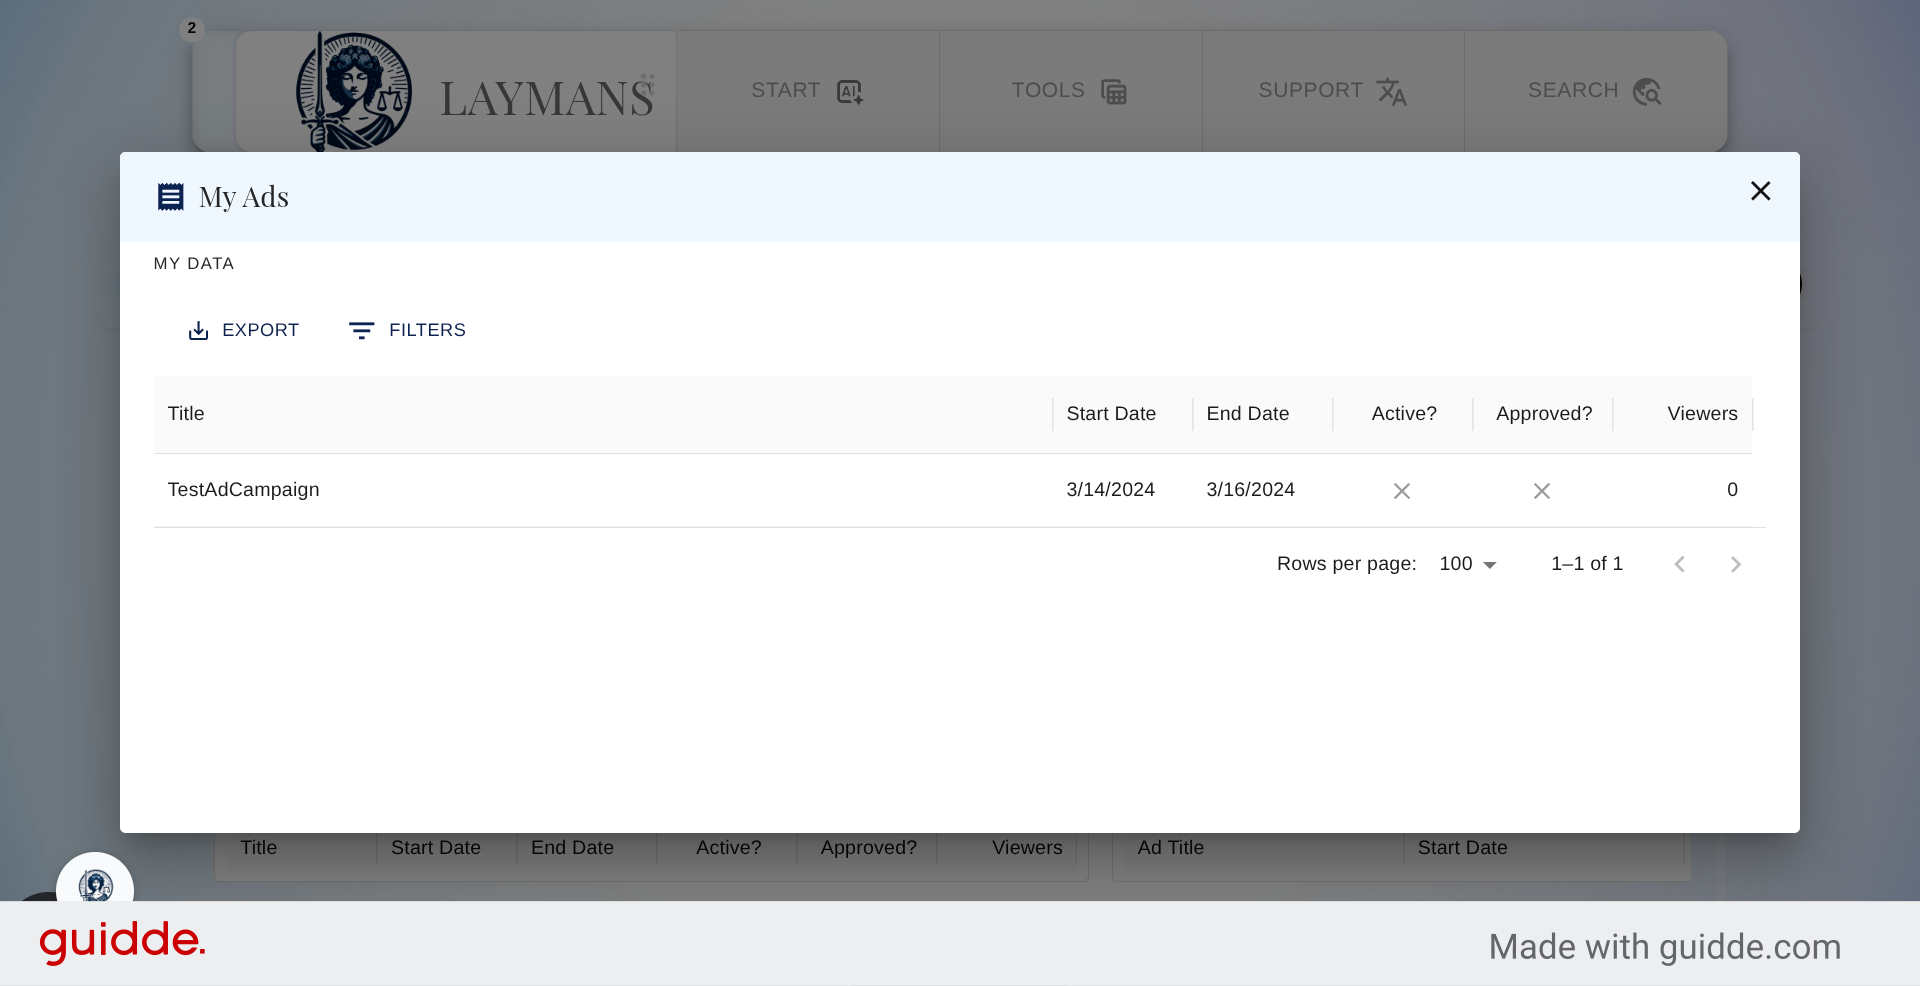Image resolution: width=1920 pixels, height=986 pixels.
Task: Click the translation icon next to SUPPORT
Action: (x=1393, y=92)
